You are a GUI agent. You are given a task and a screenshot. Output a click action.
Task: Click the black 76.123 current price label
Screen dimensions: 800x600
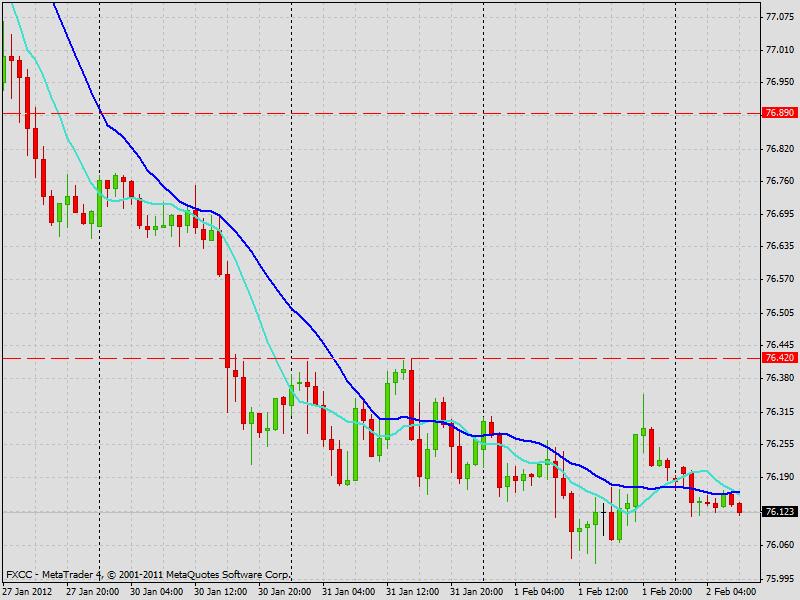click(780, 511)
